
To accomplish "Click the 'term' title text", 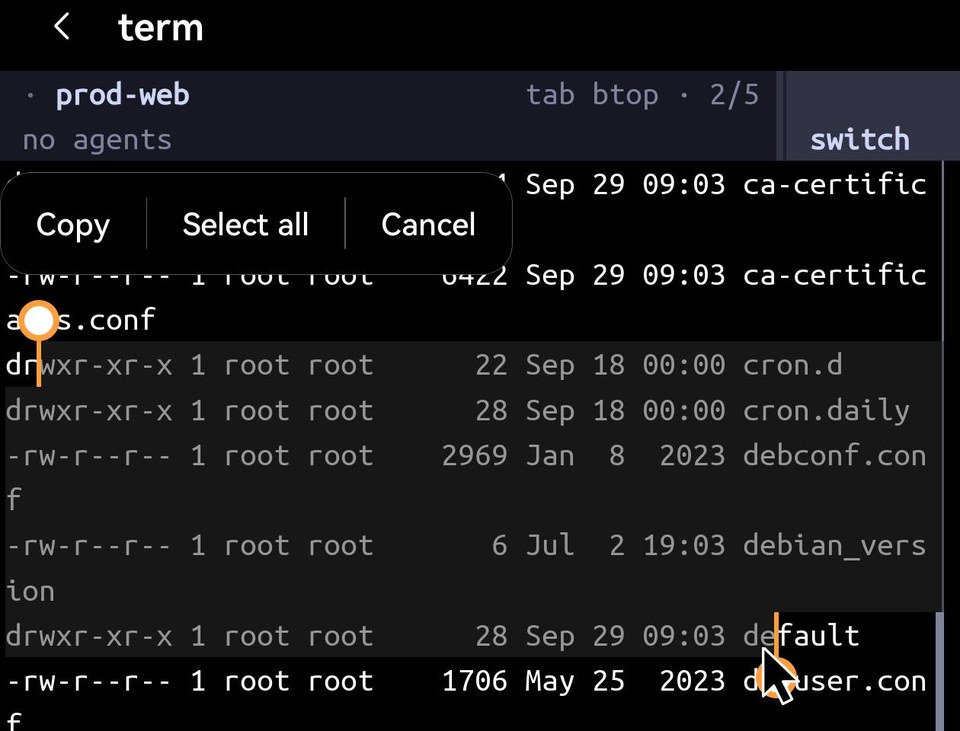I will coord(160,28).
